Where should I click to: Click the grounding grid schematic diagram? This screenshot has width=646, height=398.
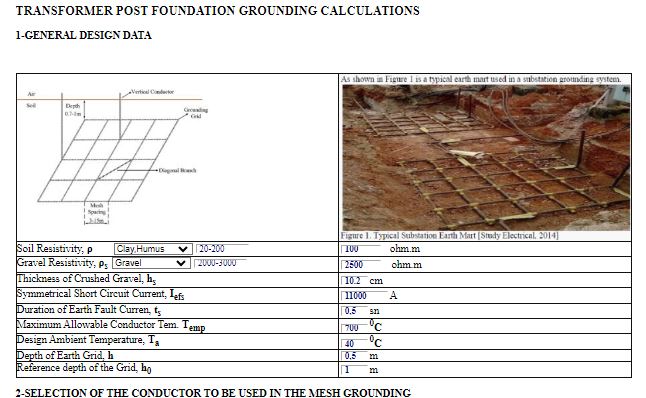point(116,157)
